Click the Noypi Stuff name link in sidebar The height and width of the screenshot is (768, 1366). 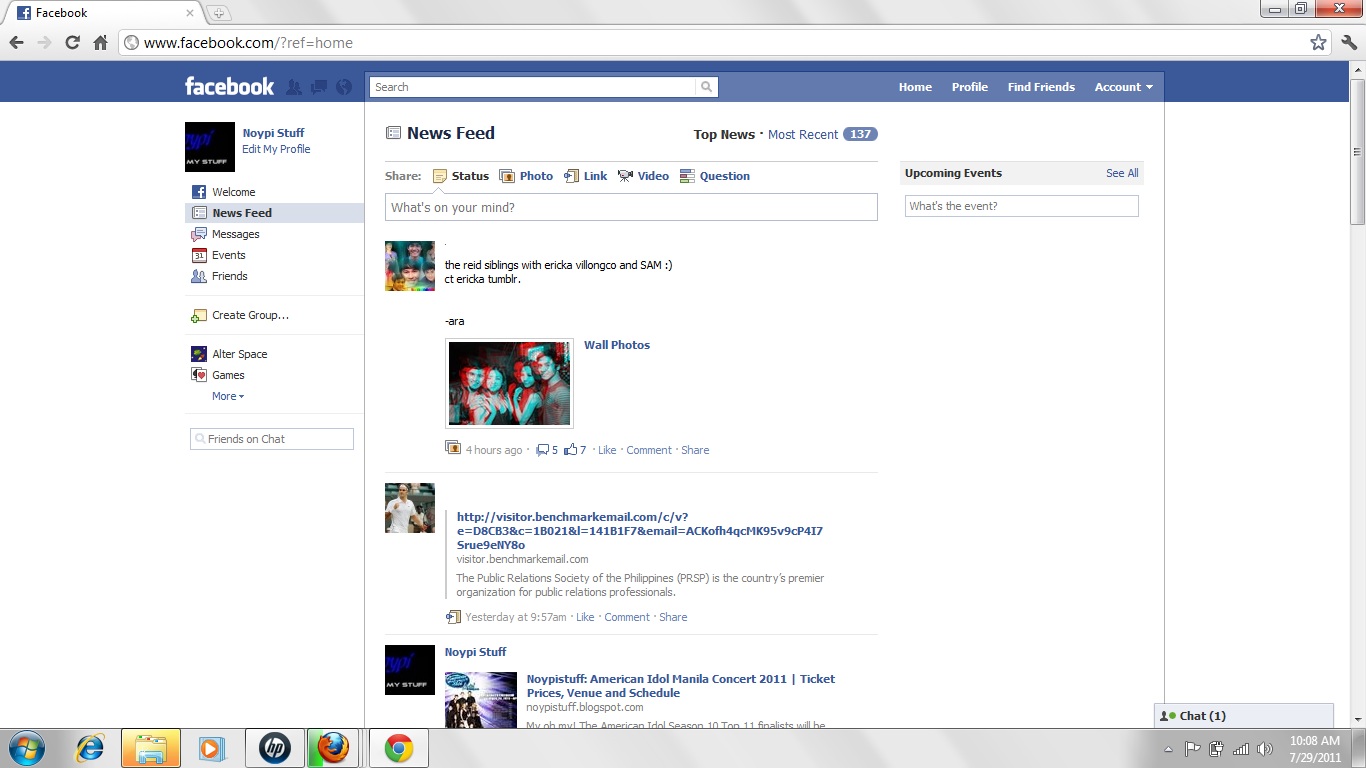tap(273, 133)
